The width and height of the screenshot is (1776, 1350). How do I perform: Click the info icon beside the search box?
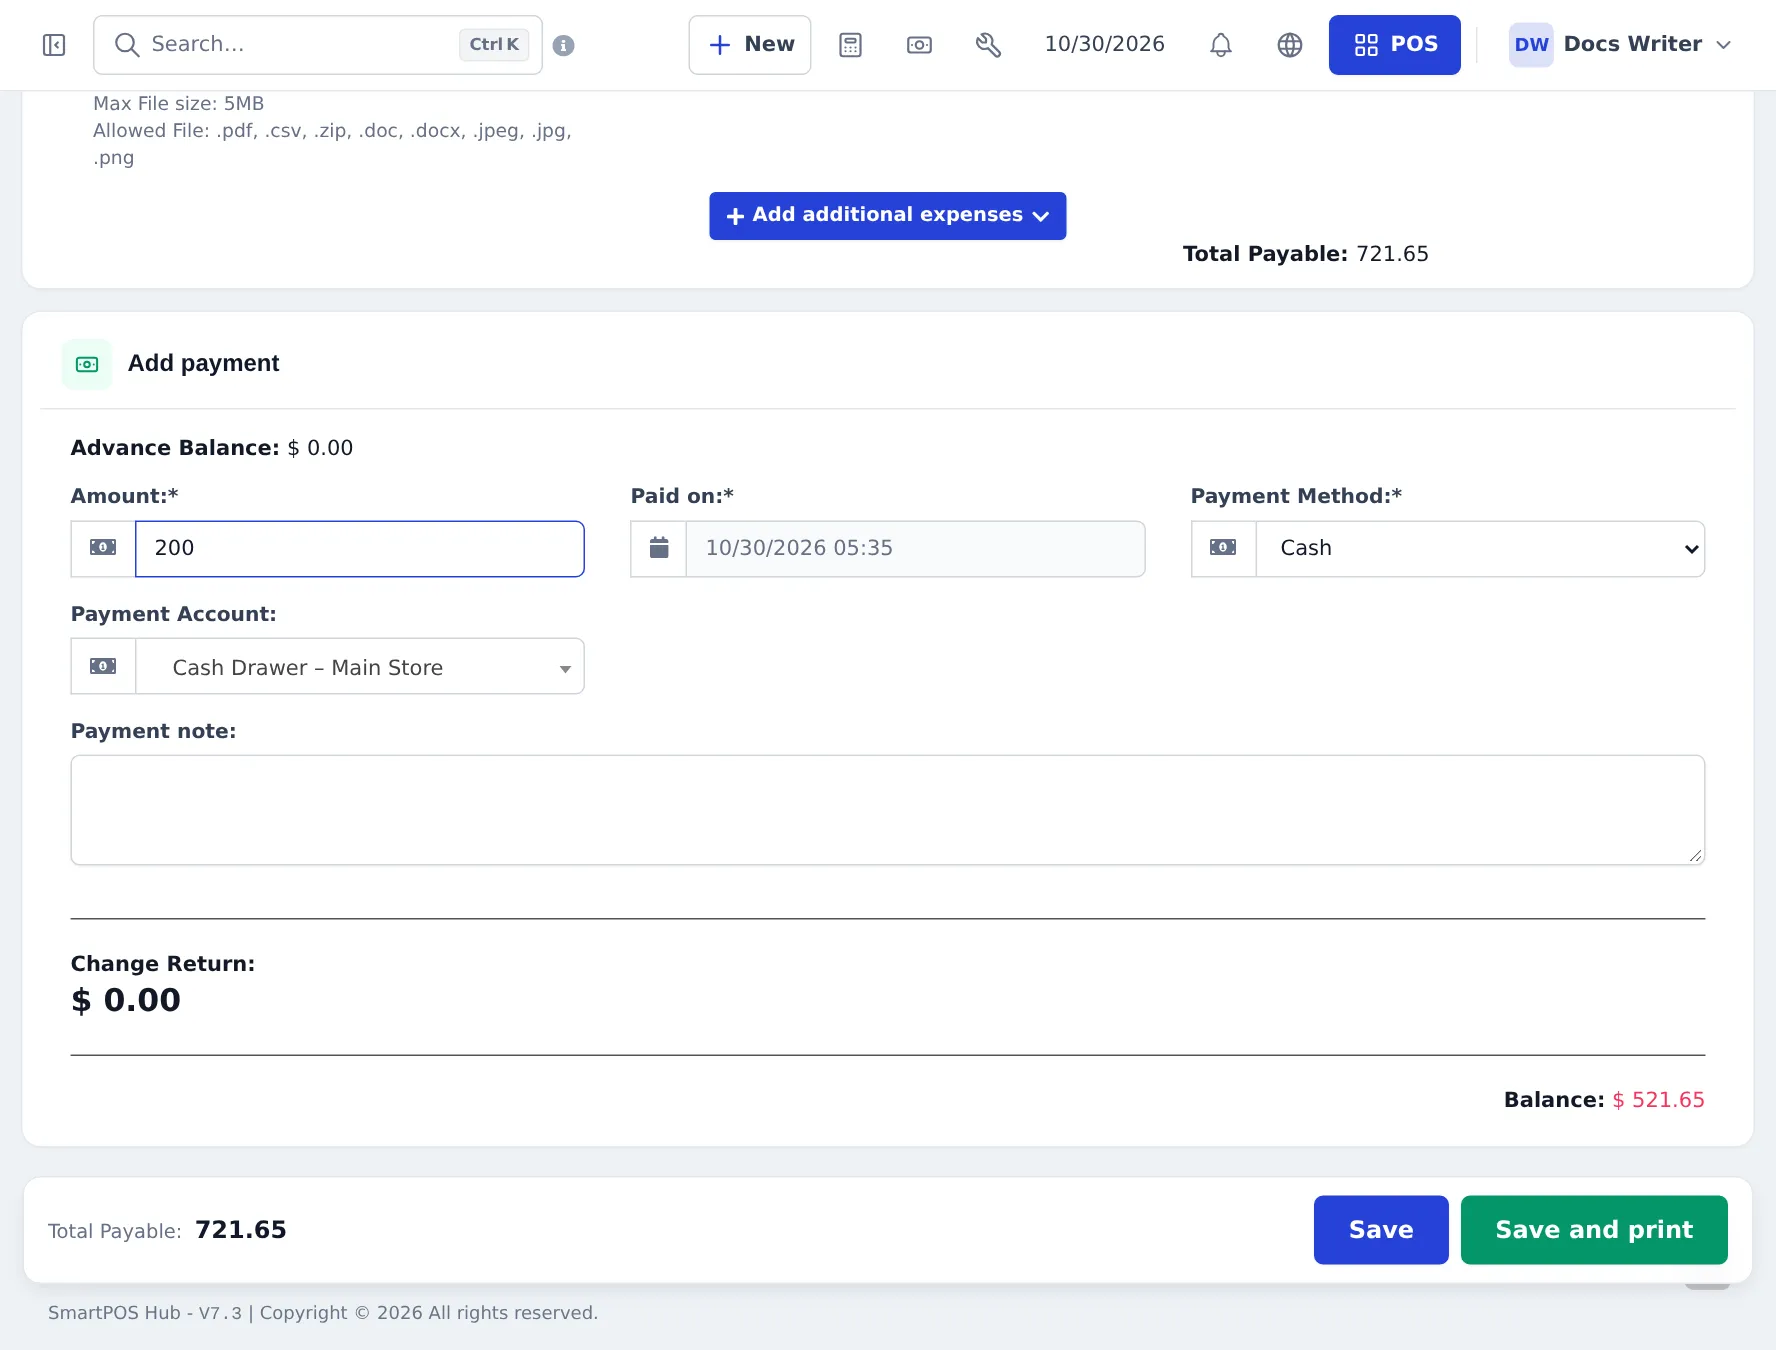564,46
